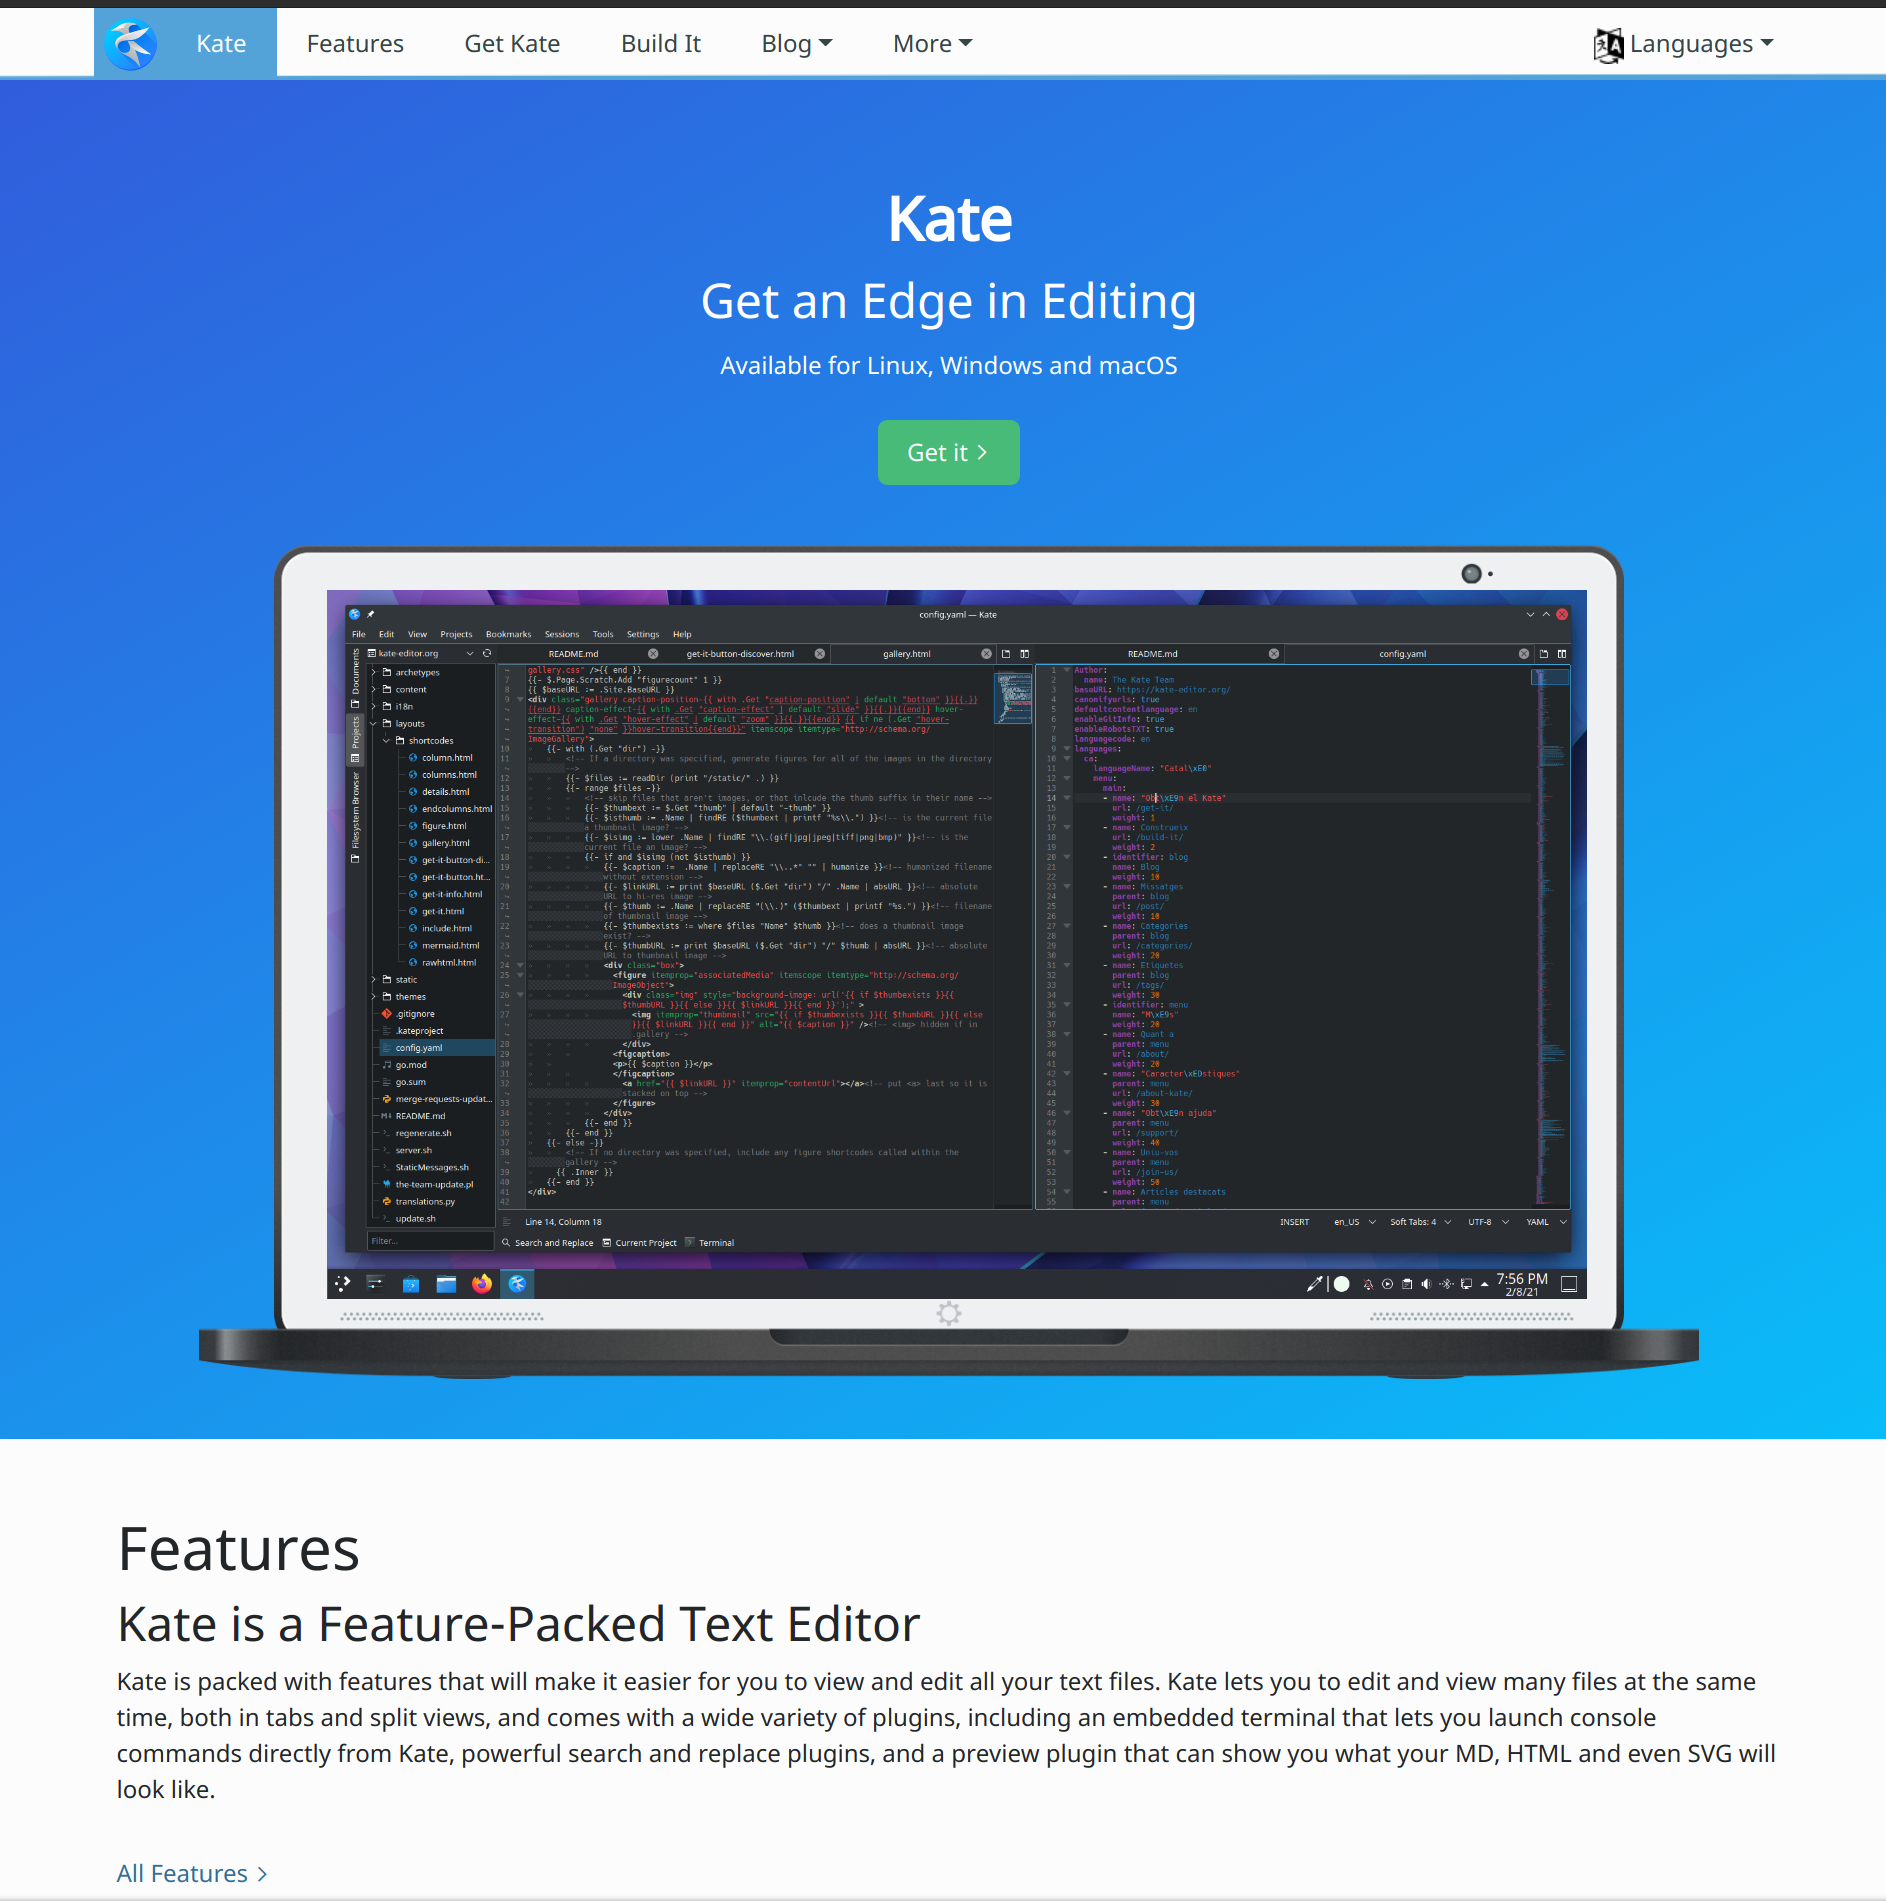Image resolution: width=1886 pixels, height=1901 pixels.
Task: Open the Bookmarks menu in Kate screenshot
Action: pos(508,634)
